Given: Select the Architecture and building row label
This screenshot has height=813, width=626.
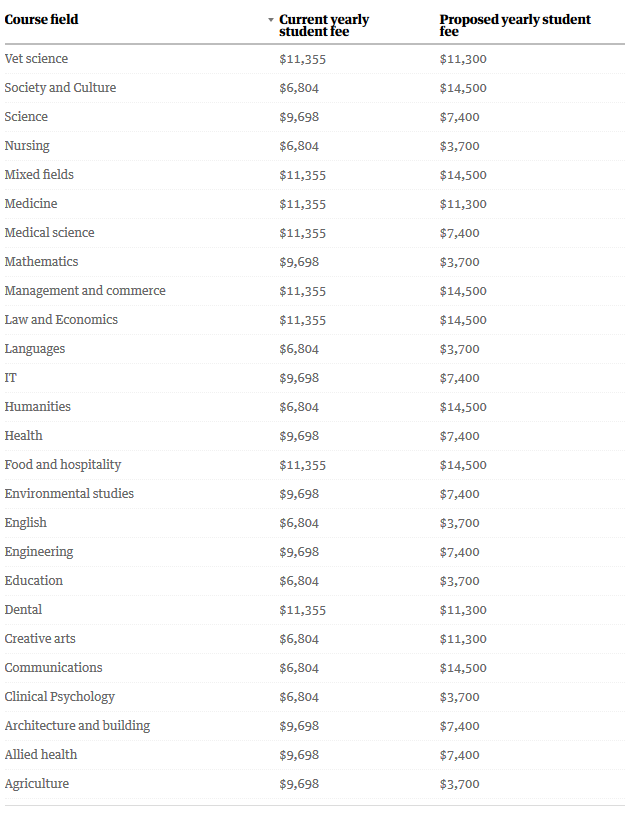Looking at the screenshot, I should pos(77,726).
